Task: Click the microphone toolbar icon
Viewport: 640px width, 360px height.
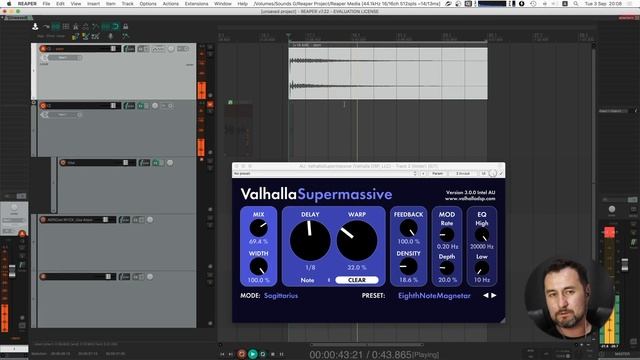Action: tap(110, 36)
